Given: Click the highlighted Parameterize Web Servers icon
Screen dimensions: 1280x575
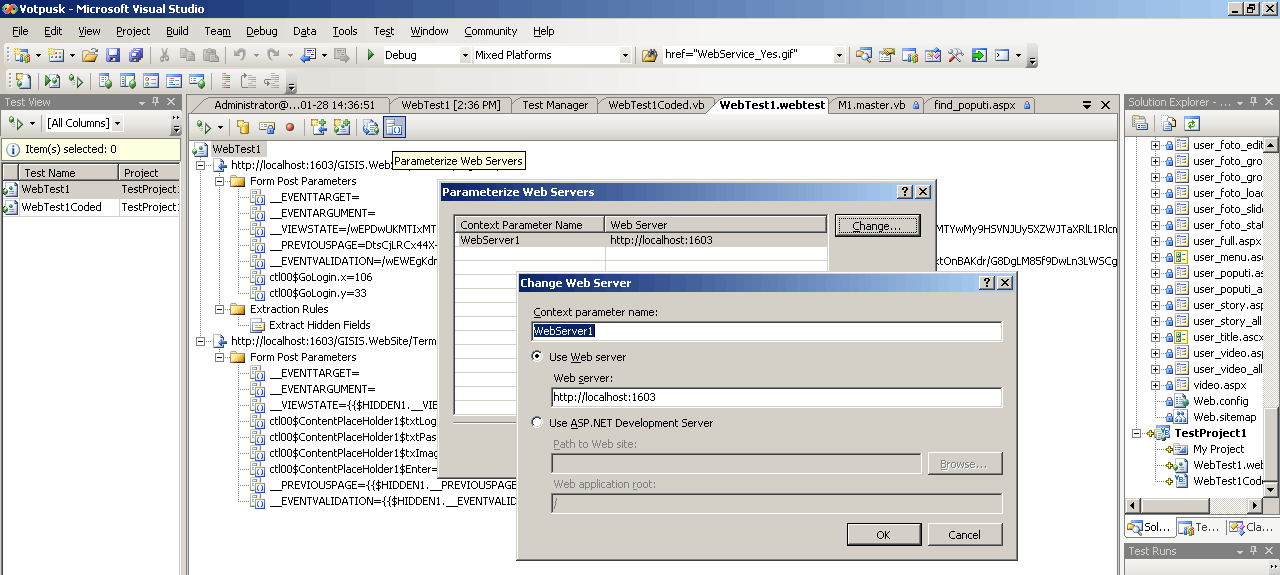Looking at the screenshot, I should (x=394, y=127).
